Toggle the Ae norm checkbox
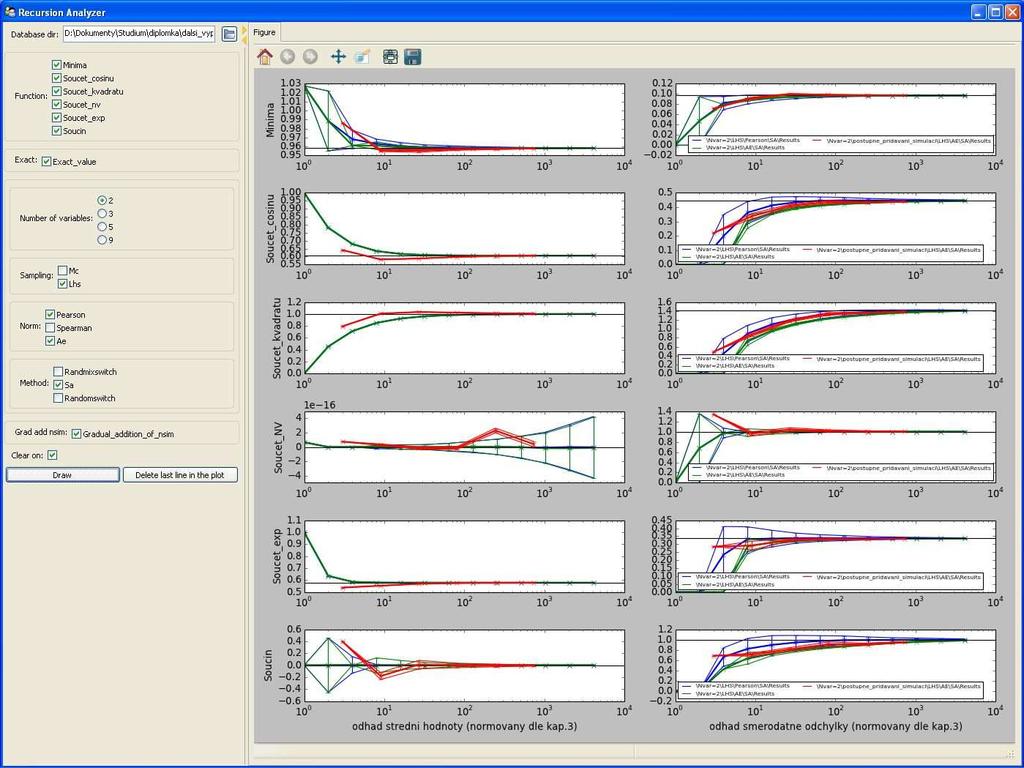This screenshot has height=768, width=1024. 50,341
